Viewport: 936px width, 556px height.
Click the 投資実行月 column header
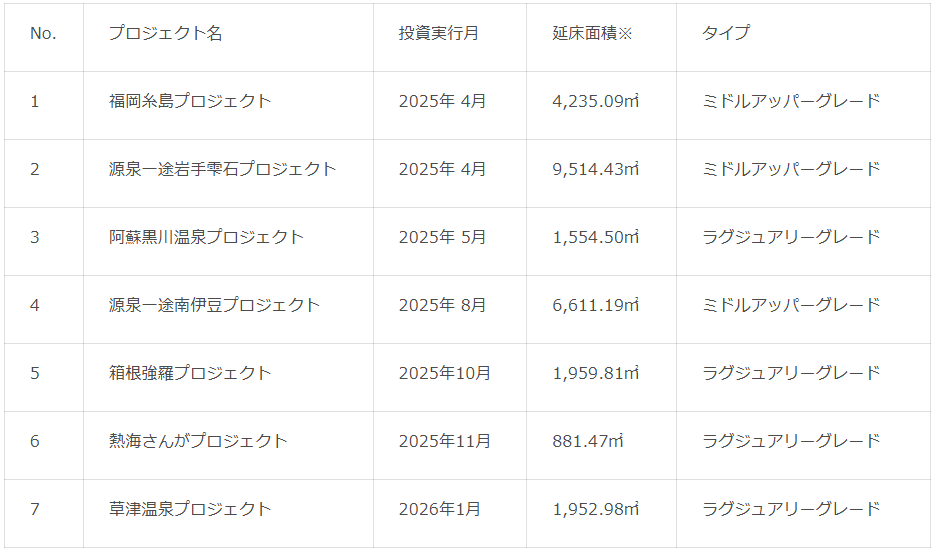tap(439, 33)
